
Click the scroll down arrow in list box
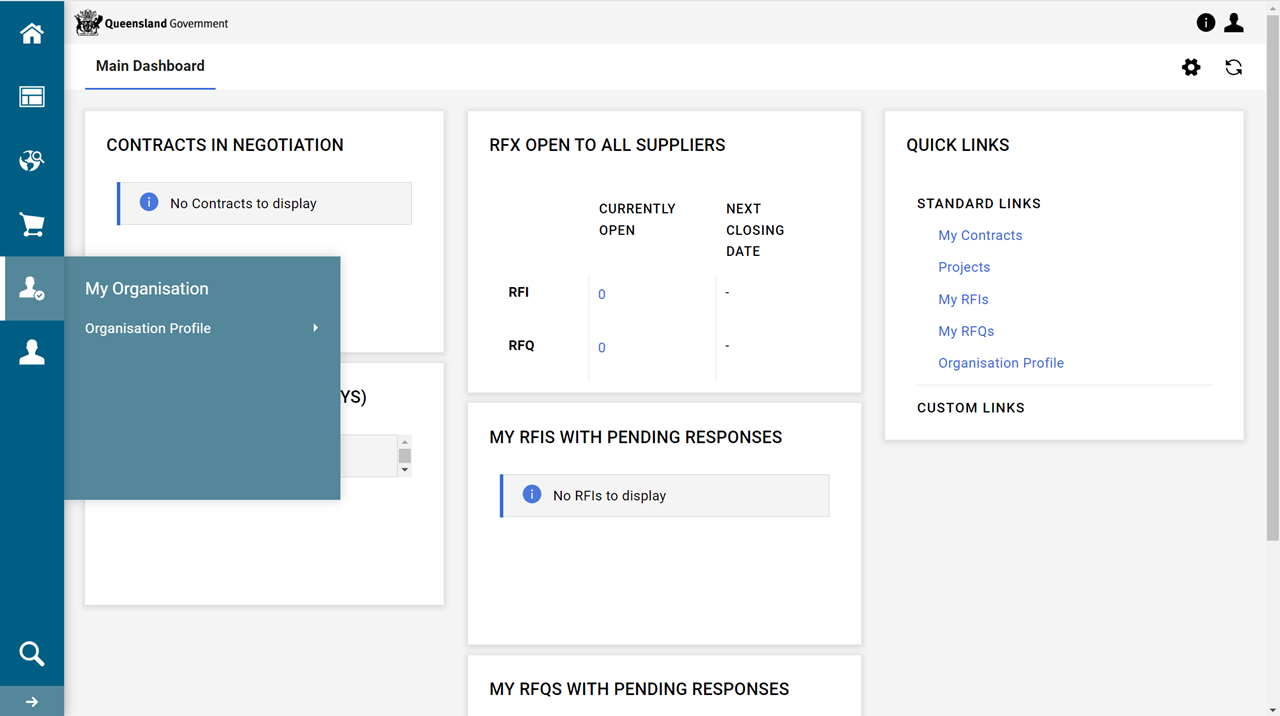click(x=405, y=470)
